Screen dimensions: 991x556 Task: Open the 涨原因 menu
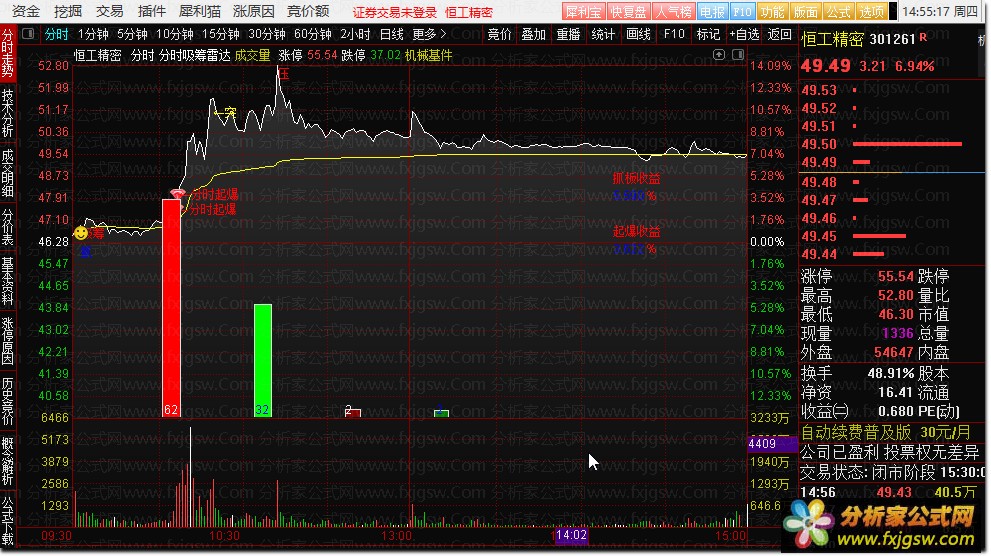253,11
